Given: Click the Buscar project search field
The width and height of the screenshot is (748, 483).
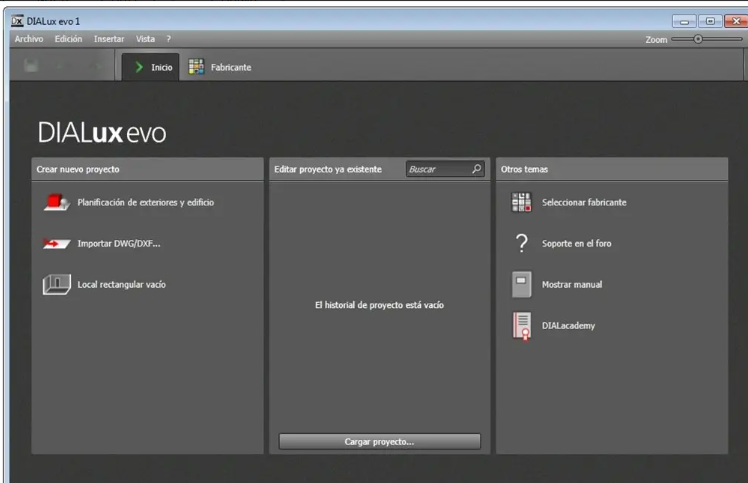Looking at the screenshot, I should (445, 169).
